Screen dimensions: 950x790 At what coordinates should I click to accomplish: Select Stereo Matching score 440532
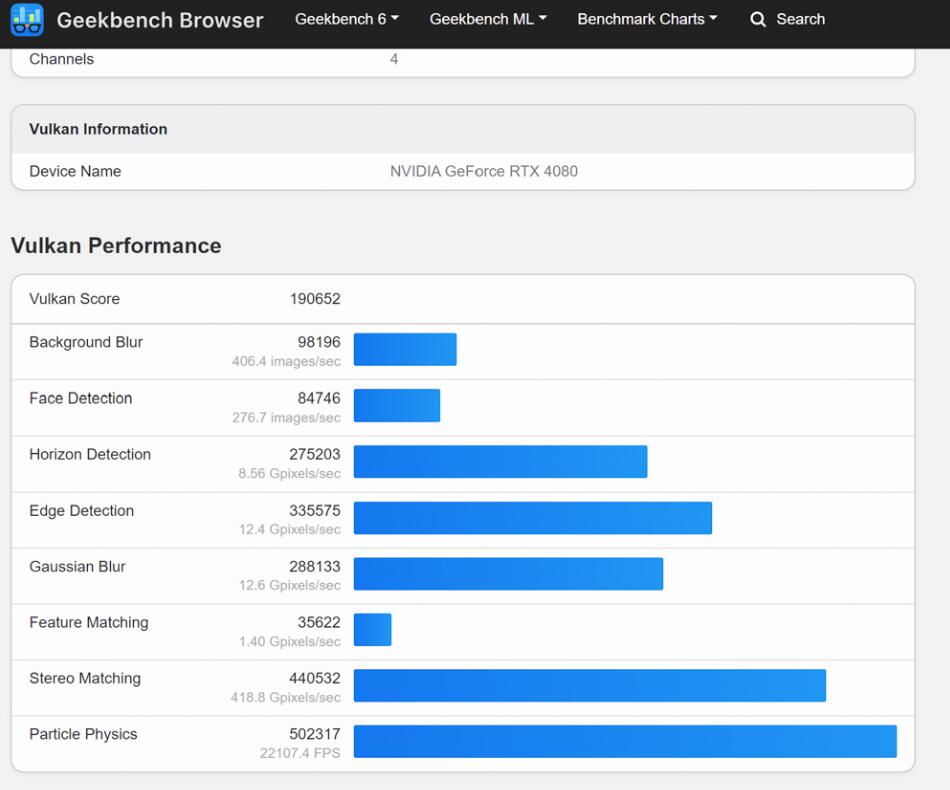pos(315,679)
